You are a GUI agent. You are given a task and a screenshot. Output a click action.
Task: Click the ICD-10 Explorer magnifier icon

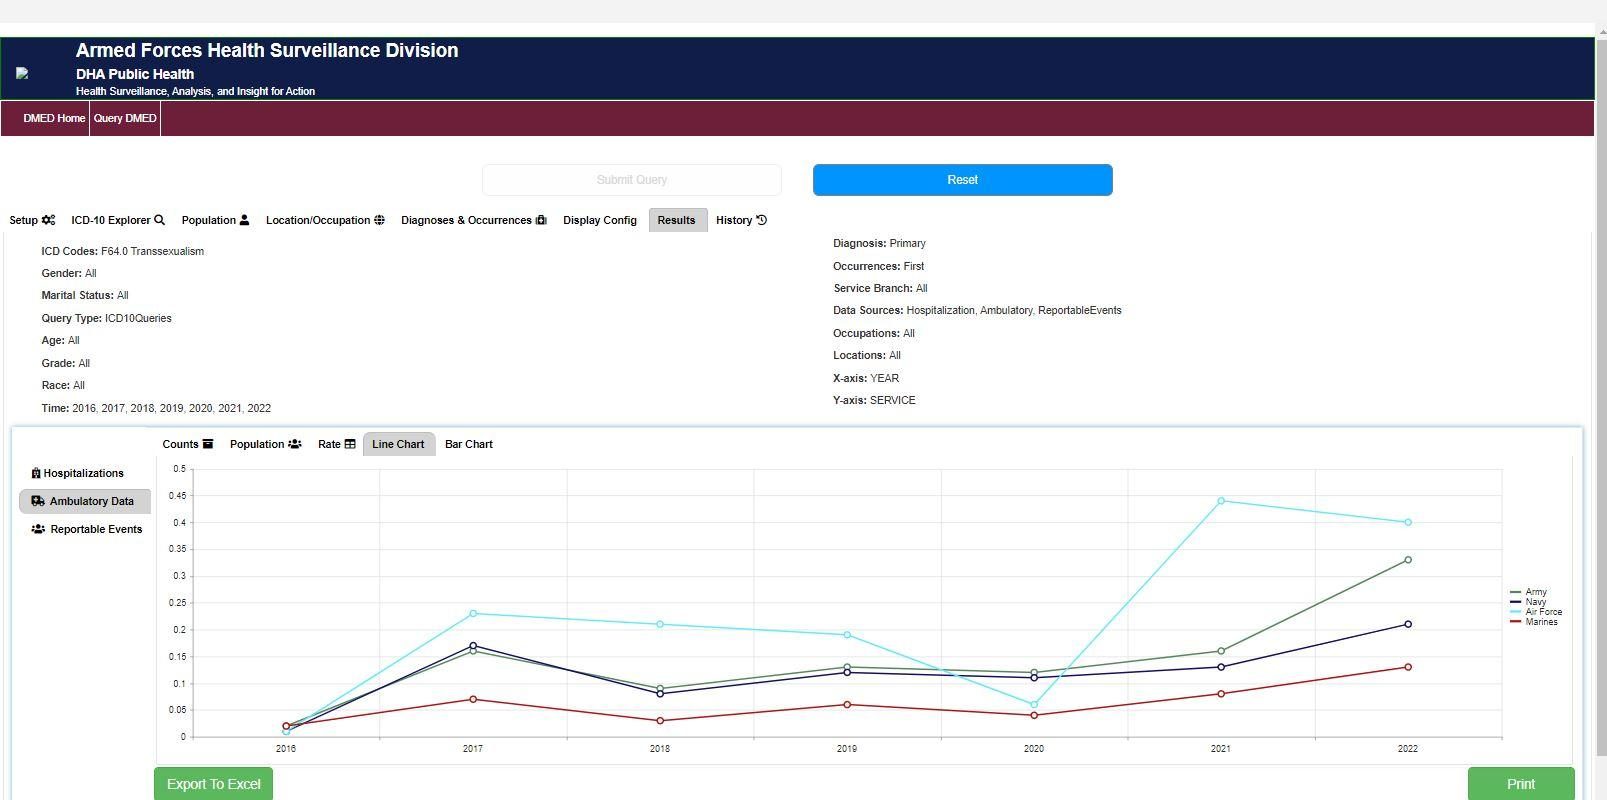(159, 220)
